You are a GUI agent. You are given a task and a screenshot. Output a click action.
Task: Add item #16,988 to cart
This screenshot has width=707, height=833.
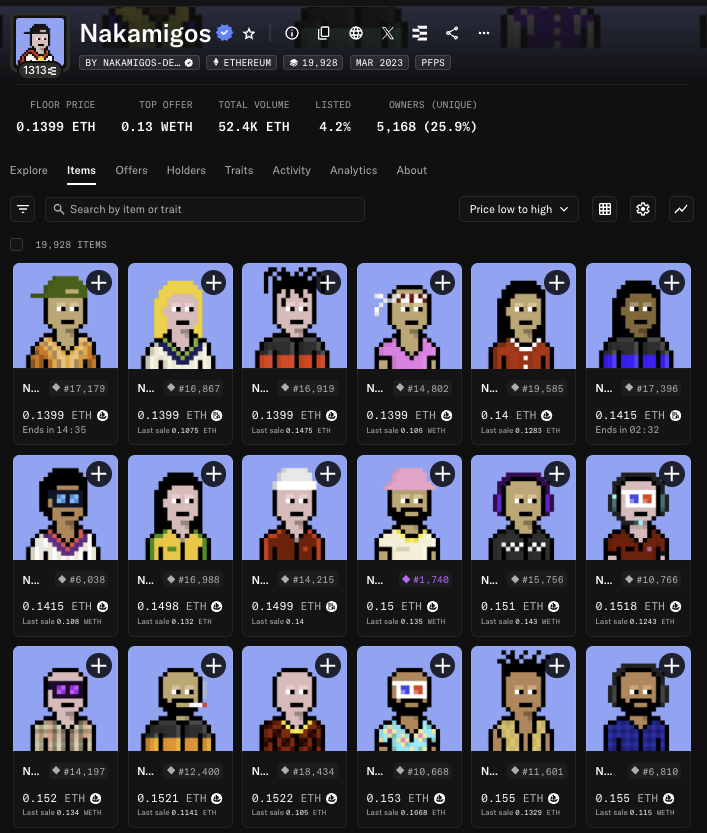[x=214, y=474]
